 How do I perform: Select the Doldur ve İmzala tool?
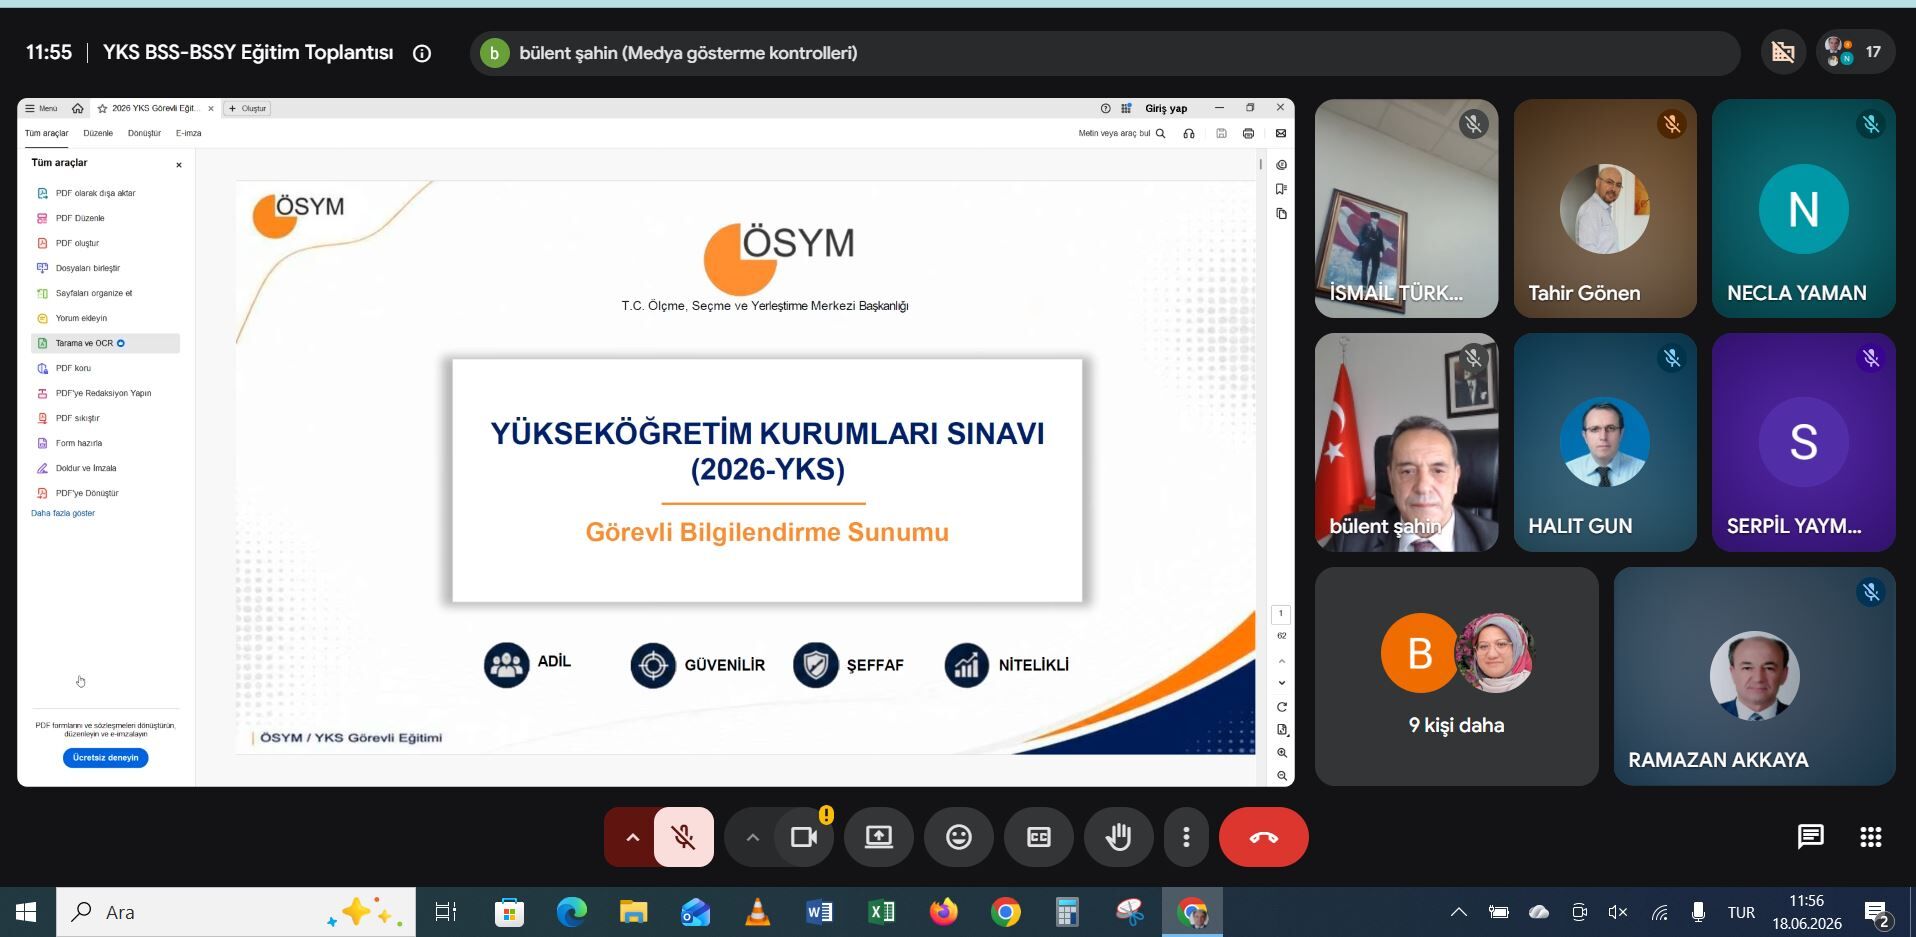(105, 468)
